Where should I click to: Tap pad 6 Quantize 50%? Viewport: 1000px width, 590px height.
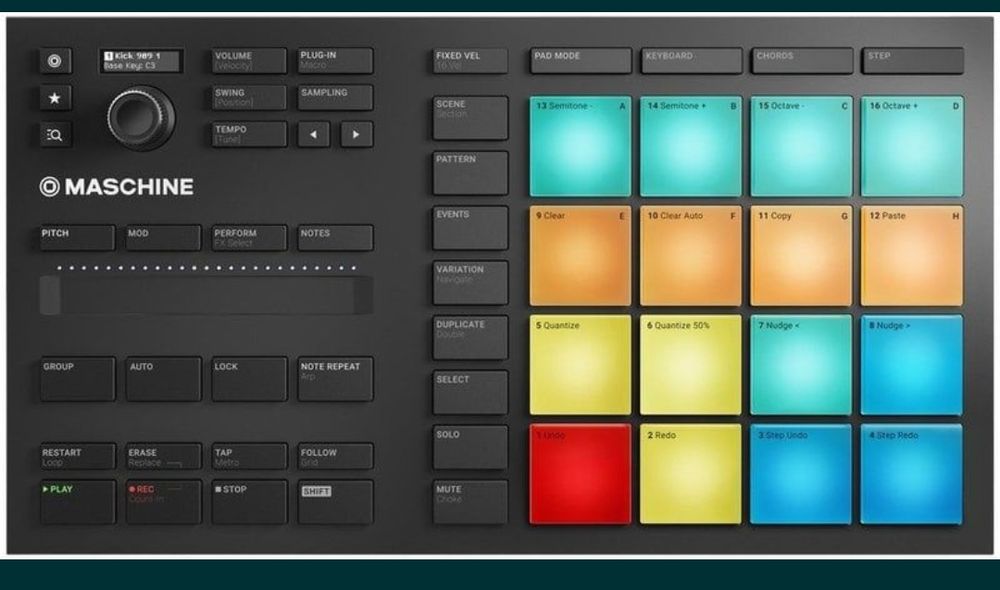[691, 365]
